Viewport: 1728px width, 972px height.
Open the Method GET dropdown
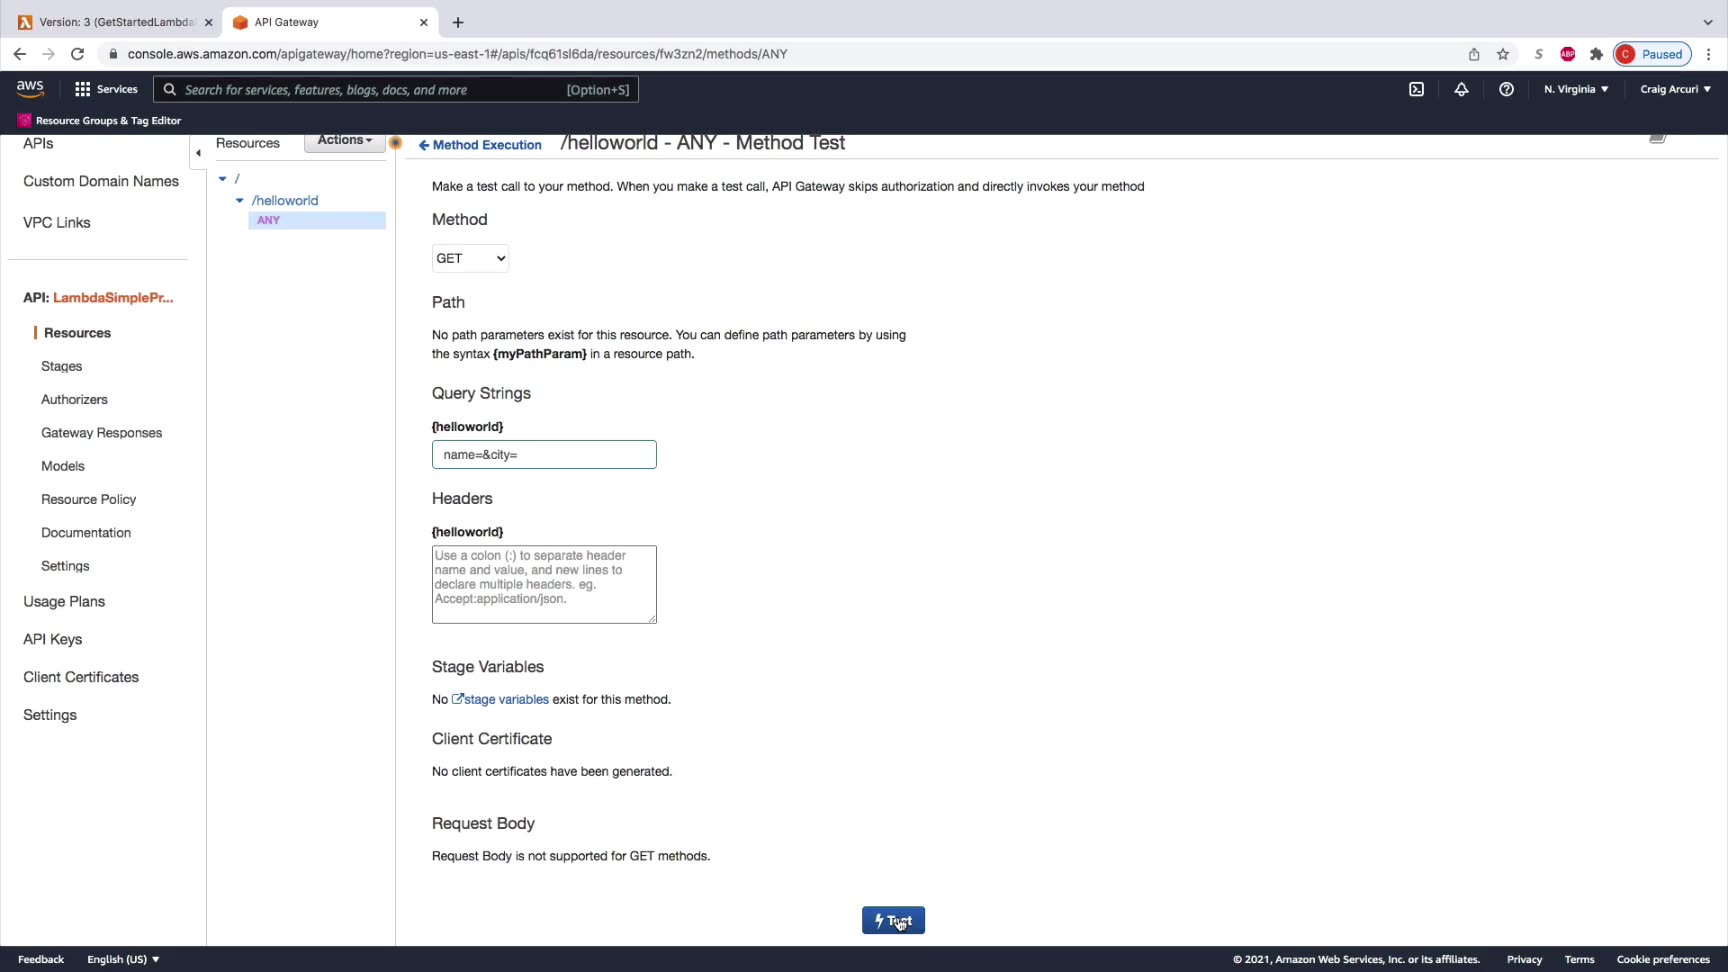coord(470,258)
